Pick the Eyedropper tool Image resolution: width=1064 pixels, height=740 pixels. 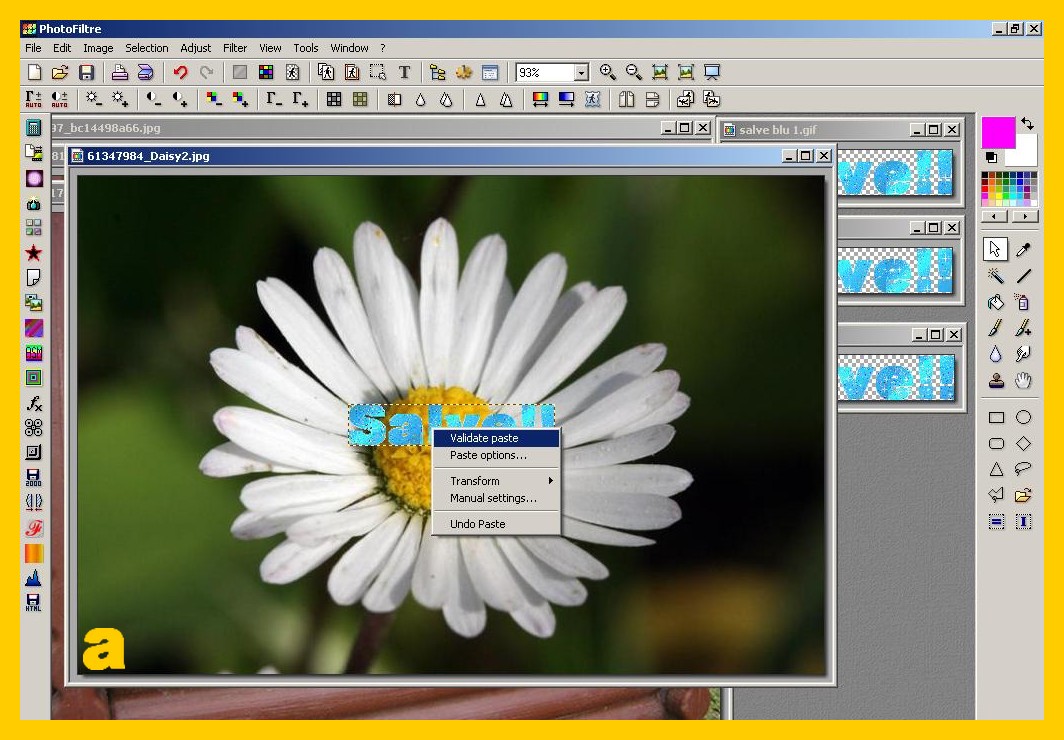[1023, 249]
